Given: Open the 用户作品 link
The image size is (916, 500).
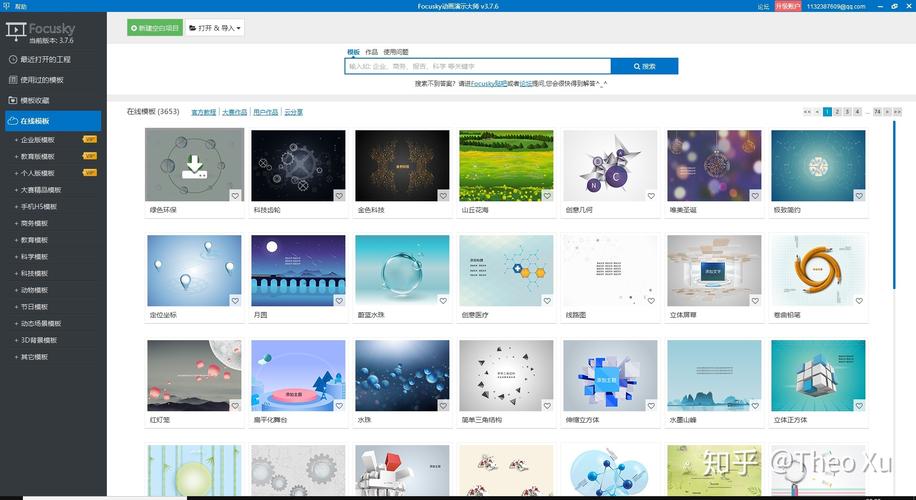Looking at the screenshot, I should tap(265, 112).
